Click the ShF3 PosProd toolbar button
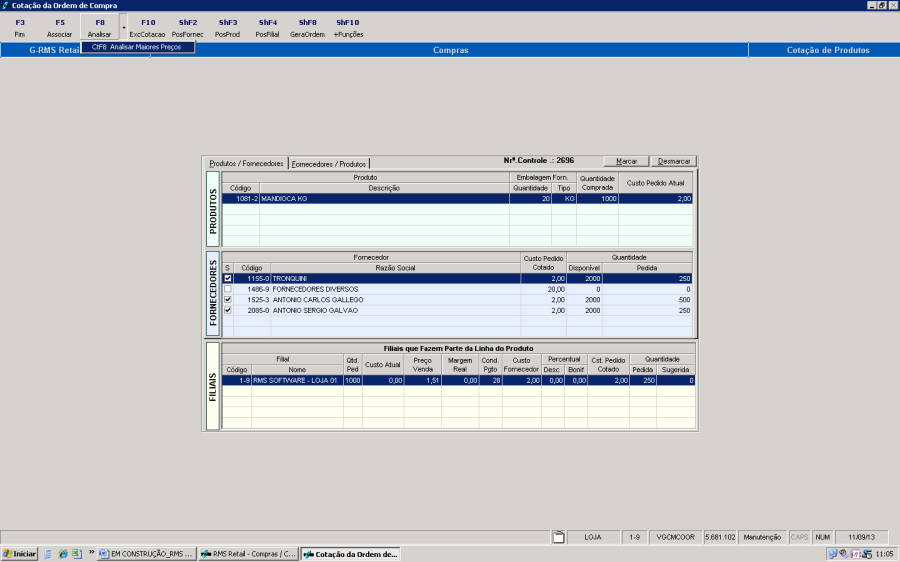Viewport: 900px width, 562px height. click(x=228, y=27)
